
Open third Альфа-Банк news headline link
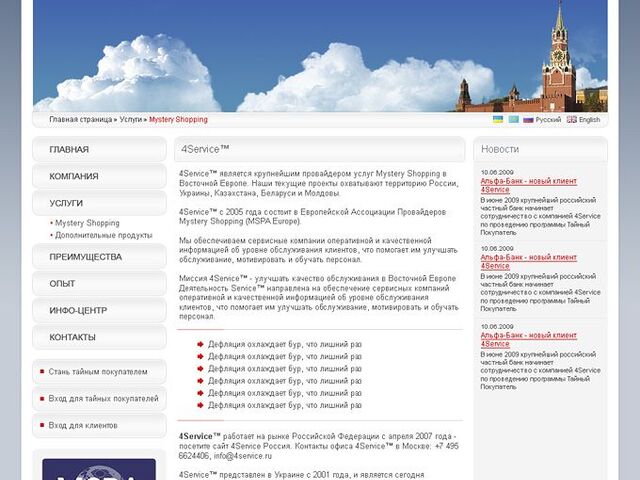tap(529, 340)
